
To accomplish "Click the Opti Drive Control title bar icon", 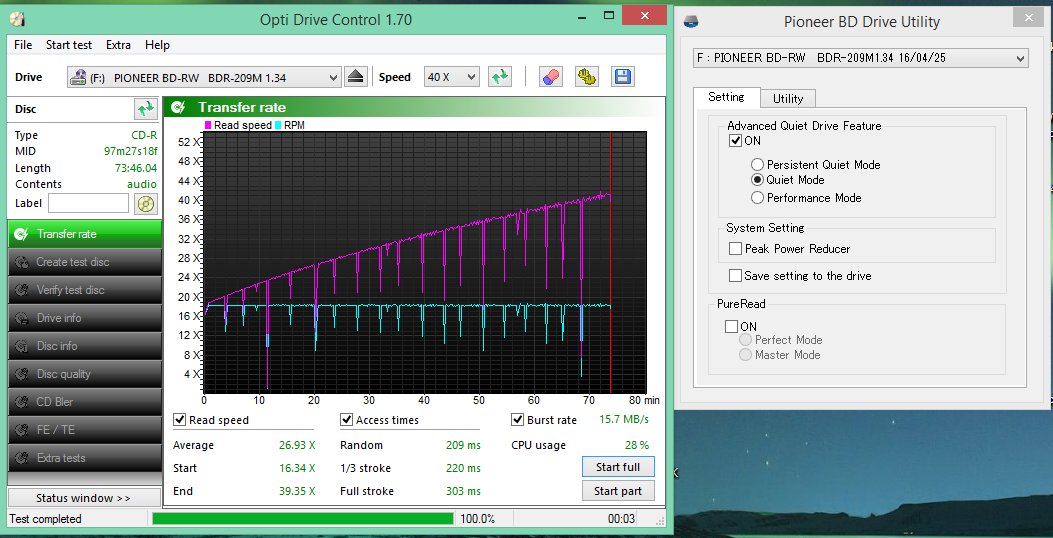I will 18,19.
